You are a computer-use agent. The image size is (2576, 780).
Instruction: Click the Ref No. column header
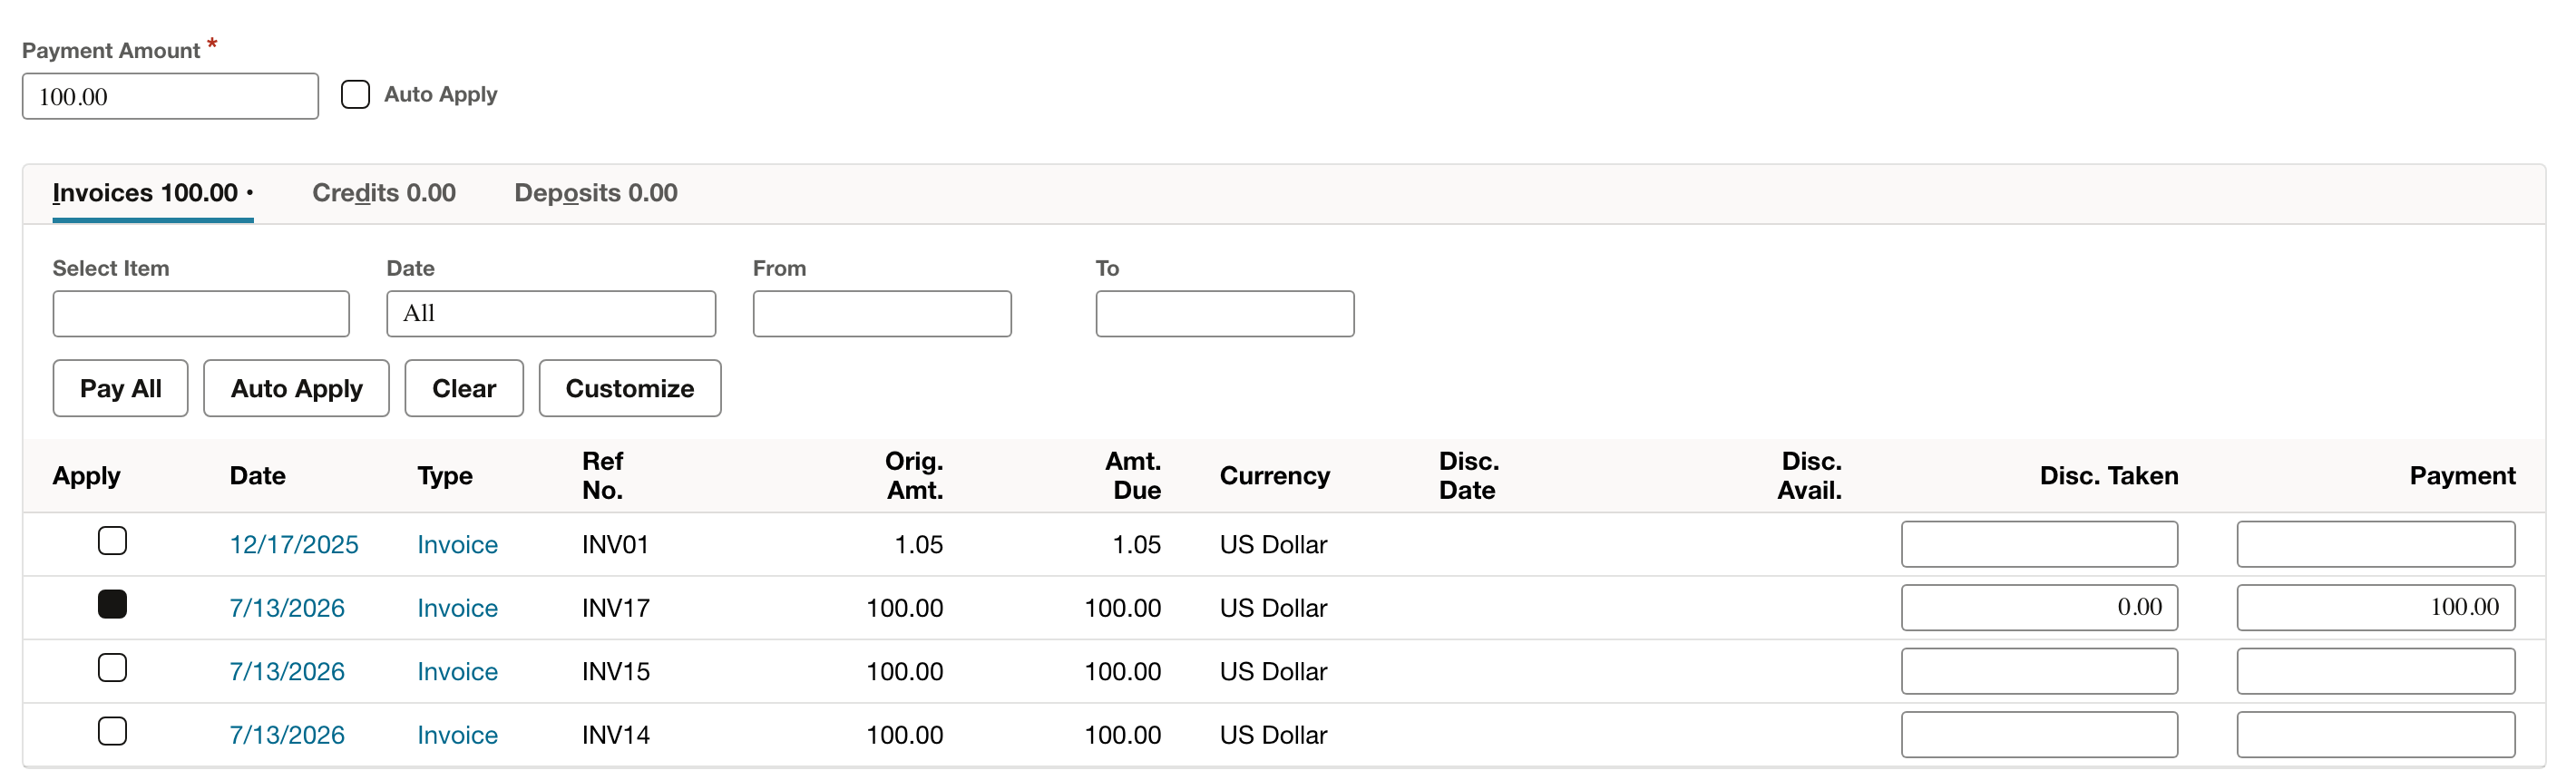pos(603,476)
